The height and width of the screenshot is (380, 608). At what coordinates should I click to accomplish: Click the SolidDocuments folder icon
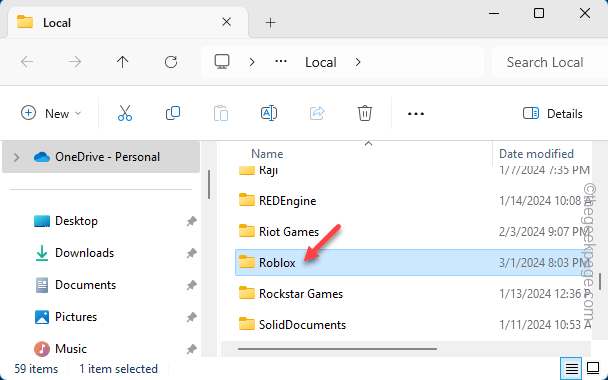coord(247,325)
